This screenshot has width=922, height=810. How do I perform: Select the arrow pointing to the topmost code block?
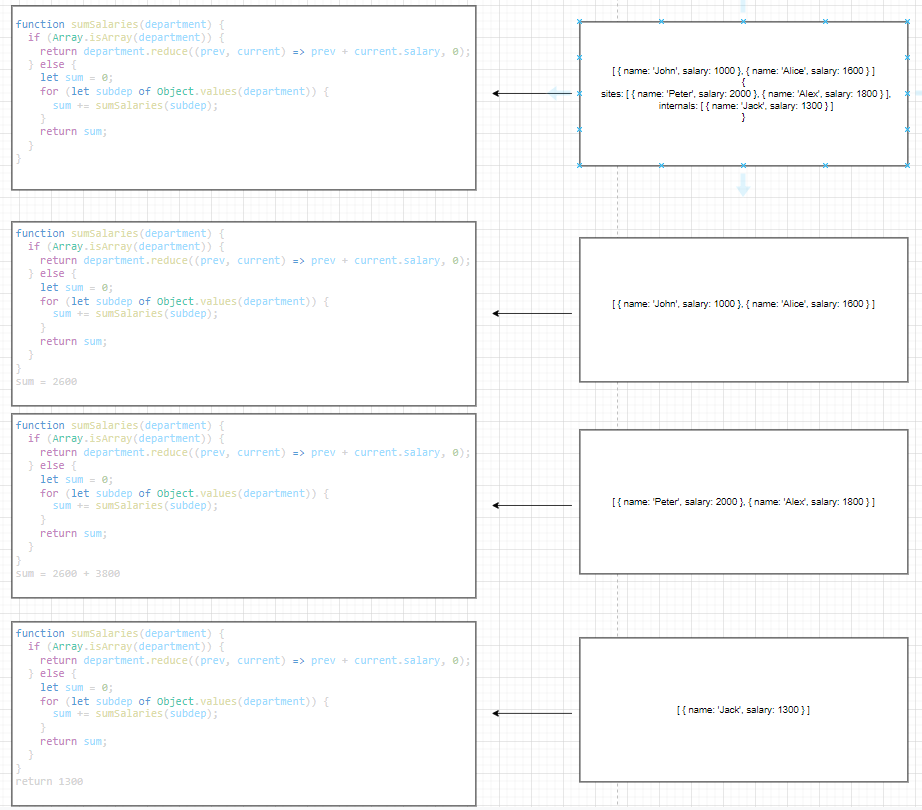pyautogui.click(x=532, y=93)
